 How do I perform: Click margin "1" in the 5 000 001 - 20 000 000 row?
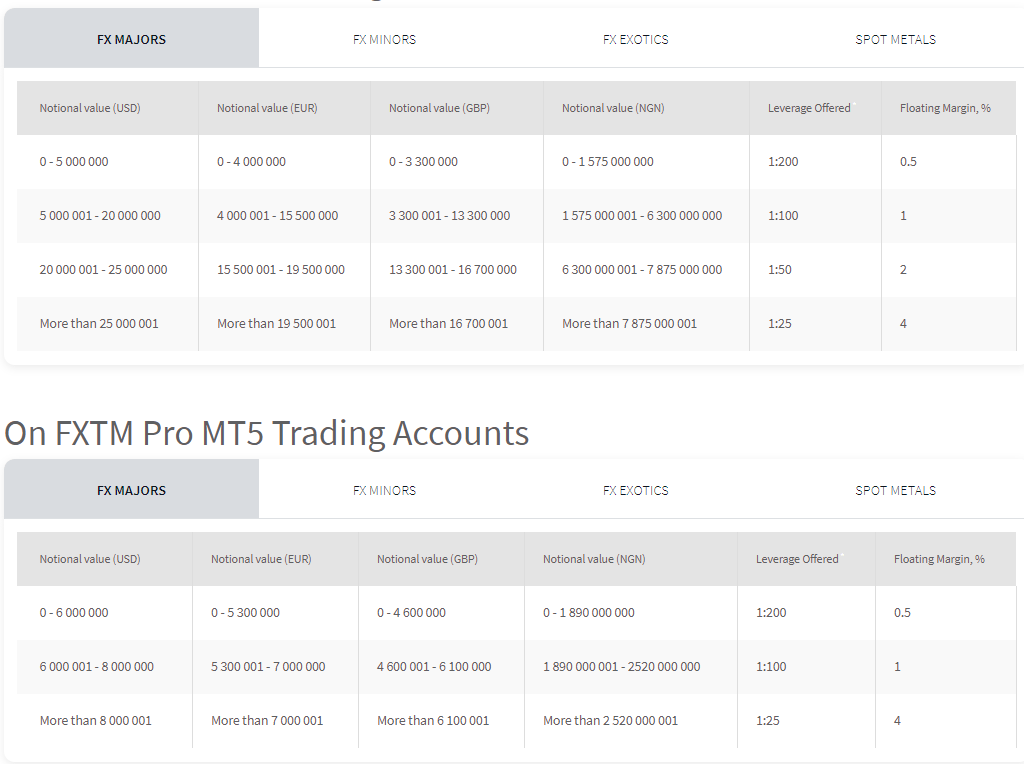click(903, 215)
